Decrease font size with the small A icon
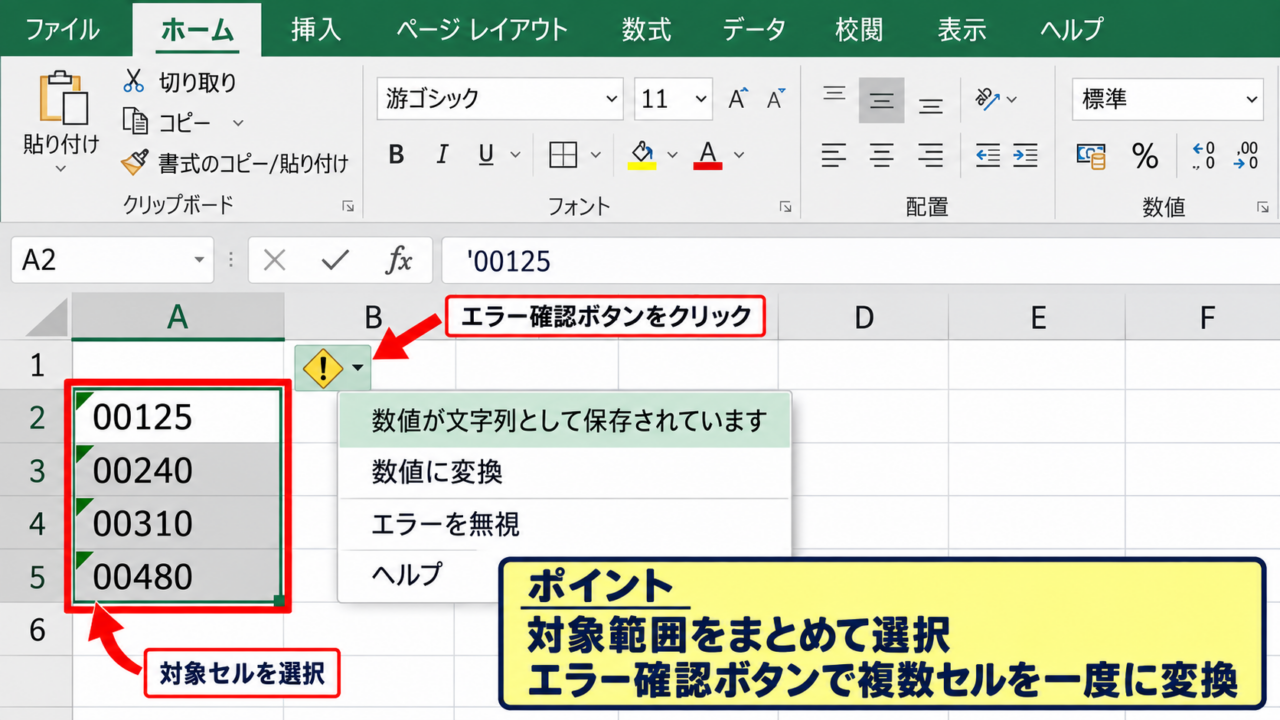1280x720 pixels. pyautogui.click(x=775, y=99)
